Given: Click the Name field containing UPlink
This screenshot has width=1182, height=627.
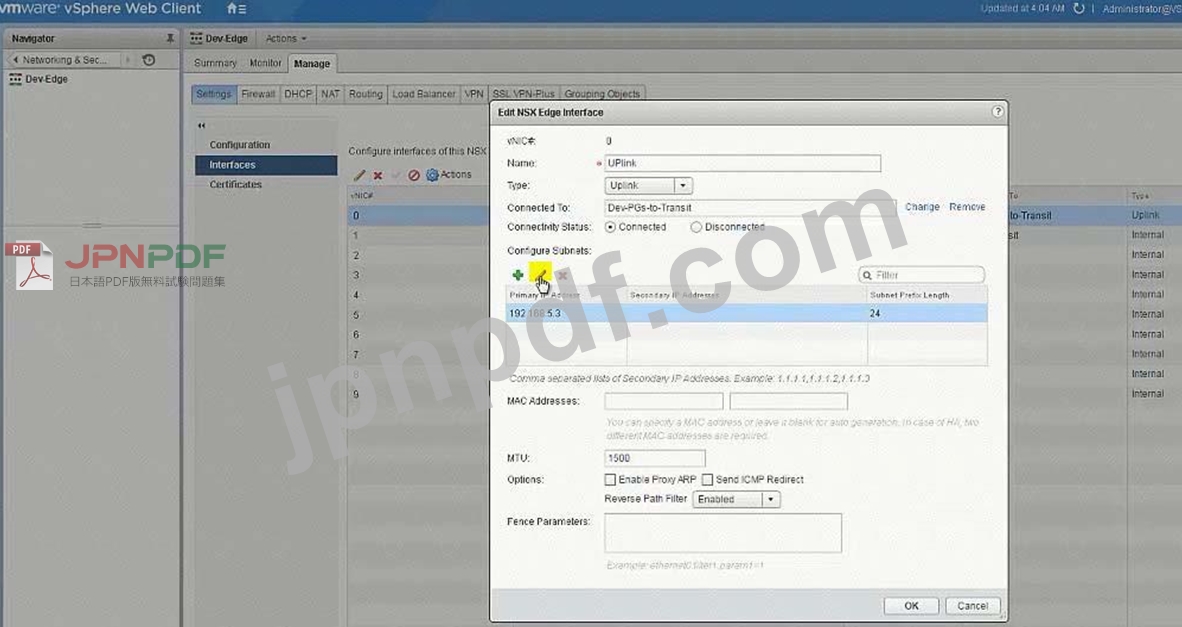Looking at the screenshot, I should [743, 164].
